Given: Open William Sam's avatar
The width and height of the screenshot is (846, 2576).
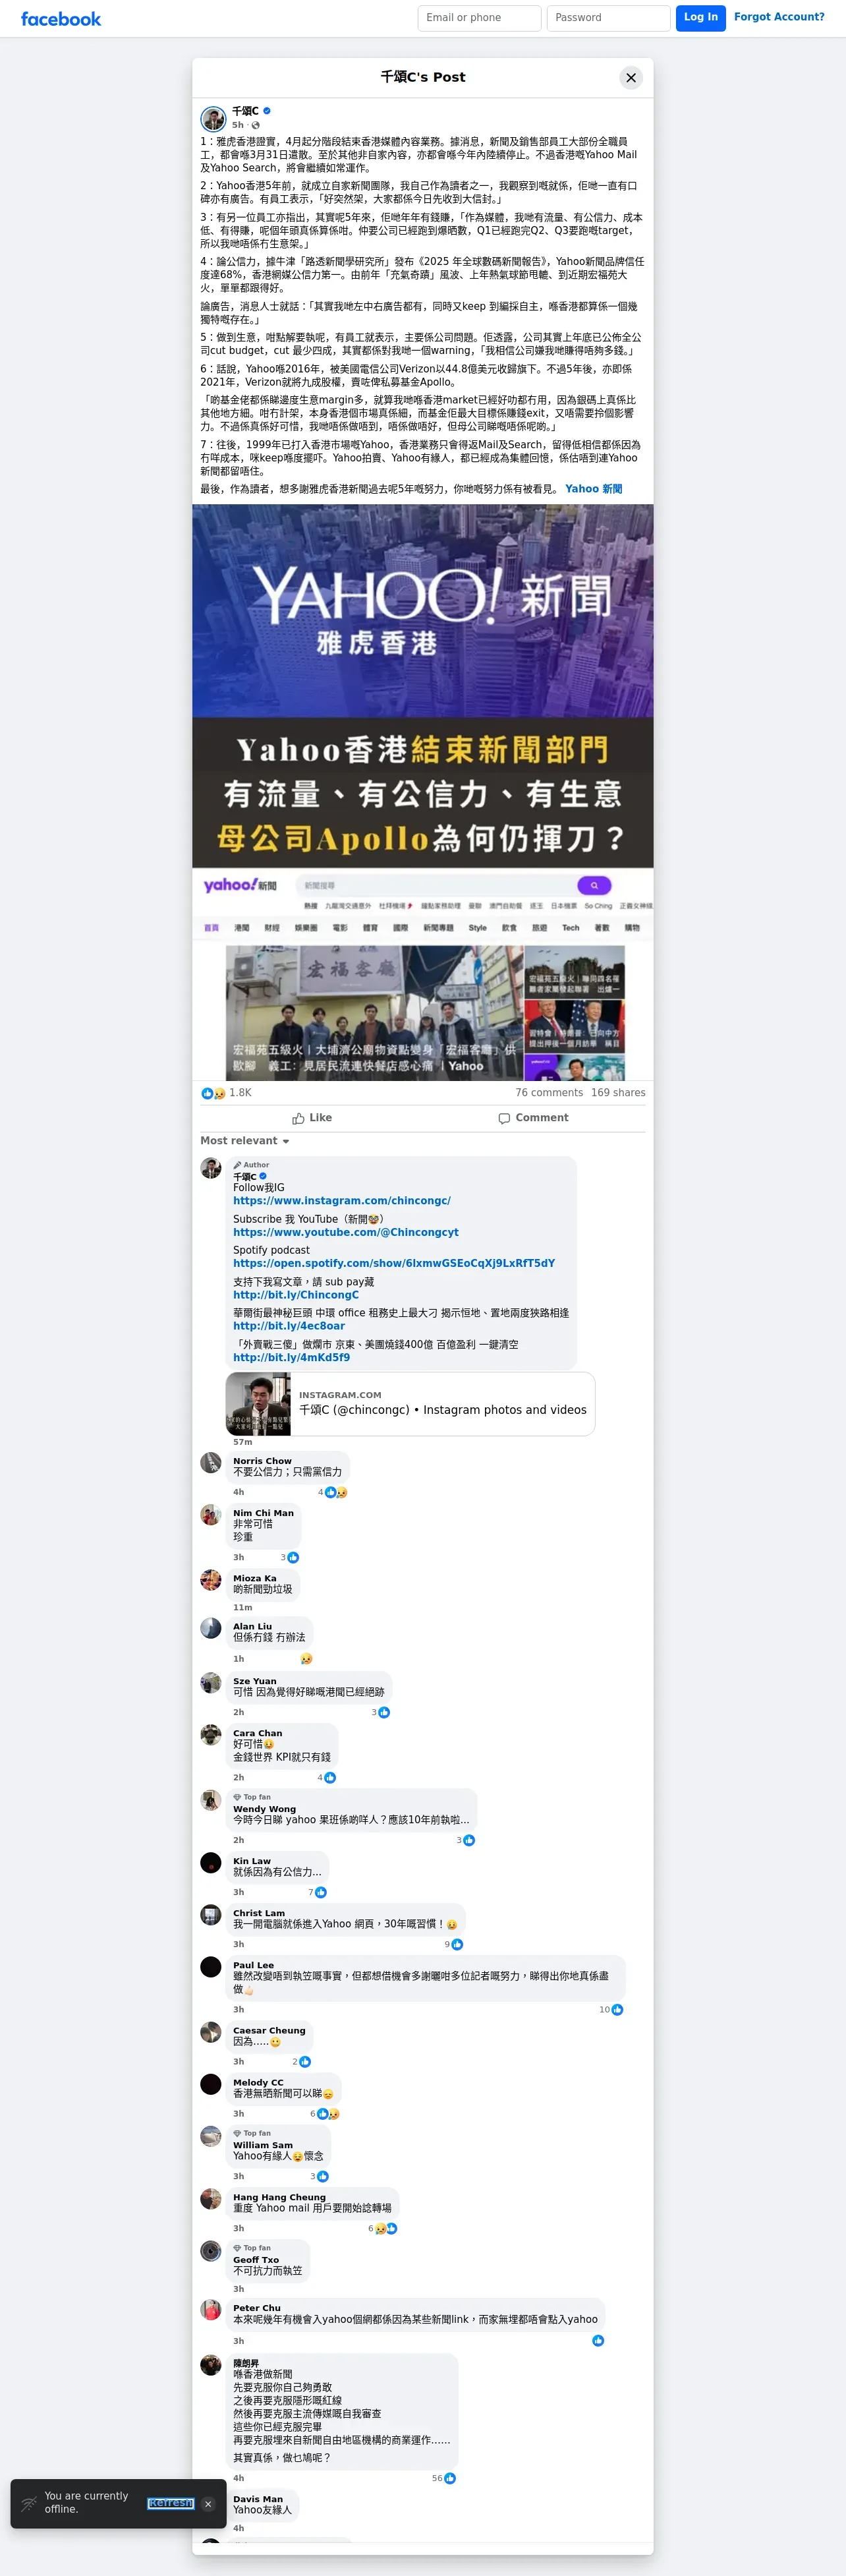Looking at the screenshot, I should click(211, 2136).
